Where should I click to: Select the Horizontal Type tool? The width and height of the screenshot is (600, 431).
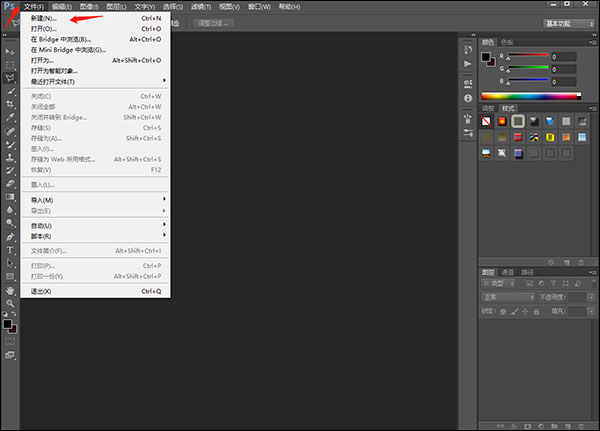coord(10,249)
